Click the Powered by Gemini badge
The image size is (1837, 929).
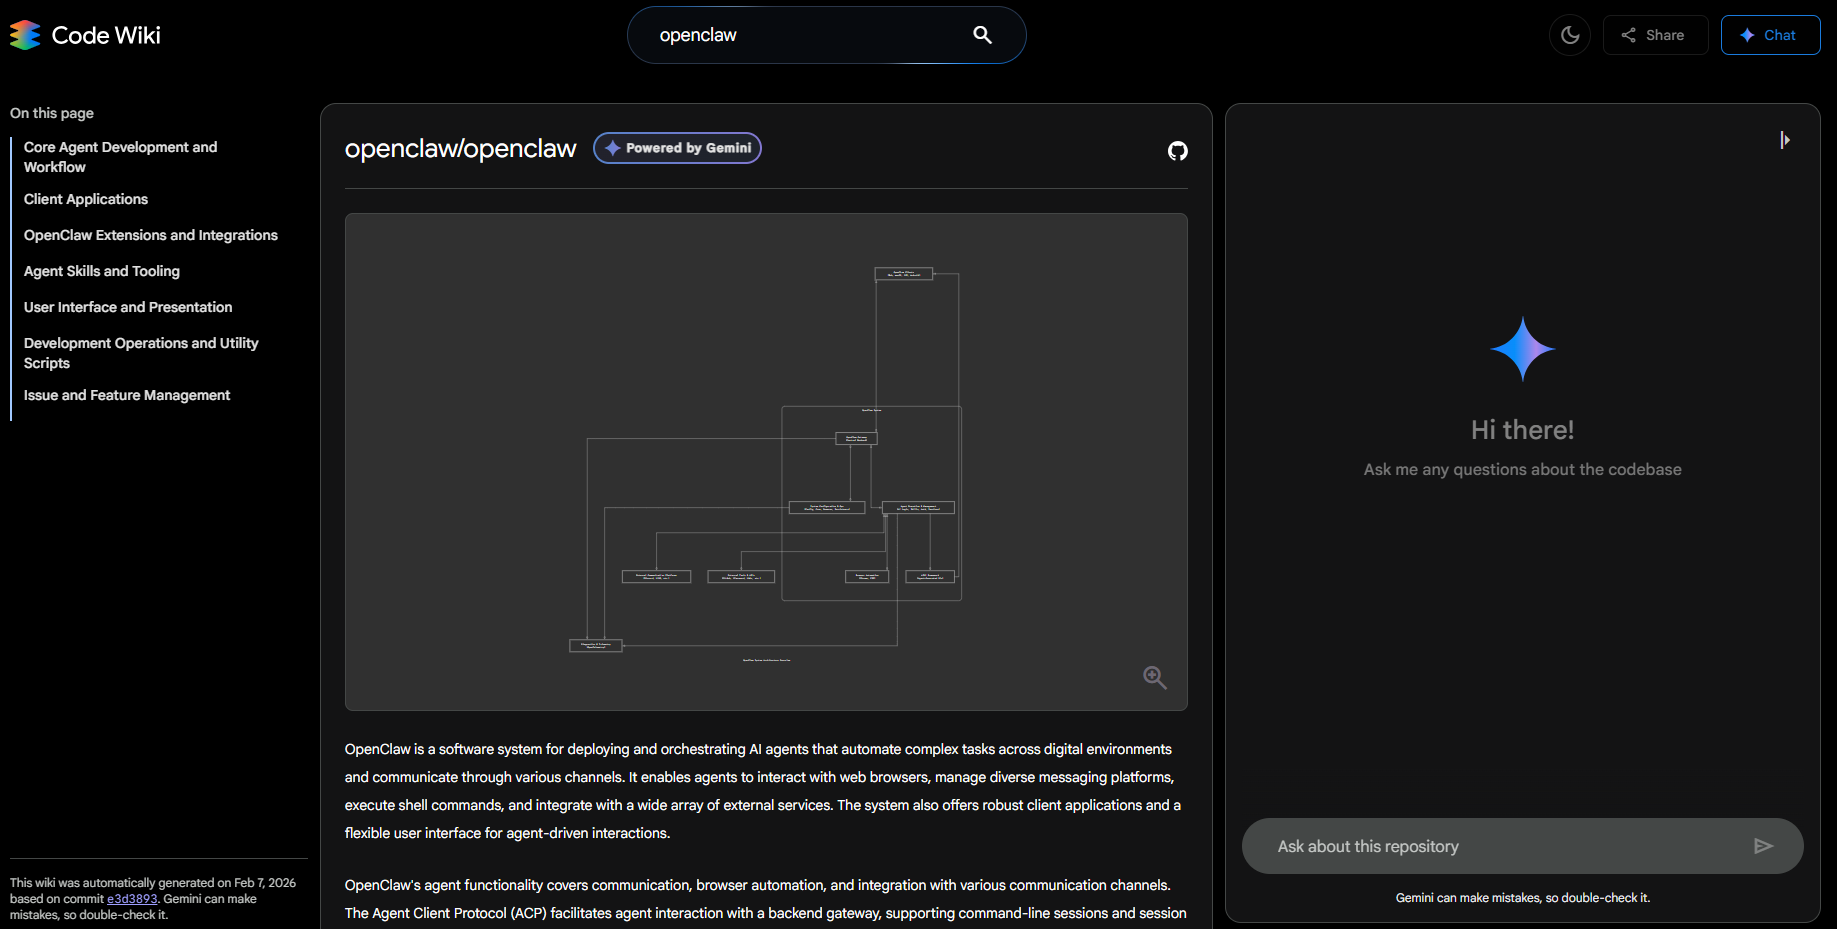(x=677, y=148)
